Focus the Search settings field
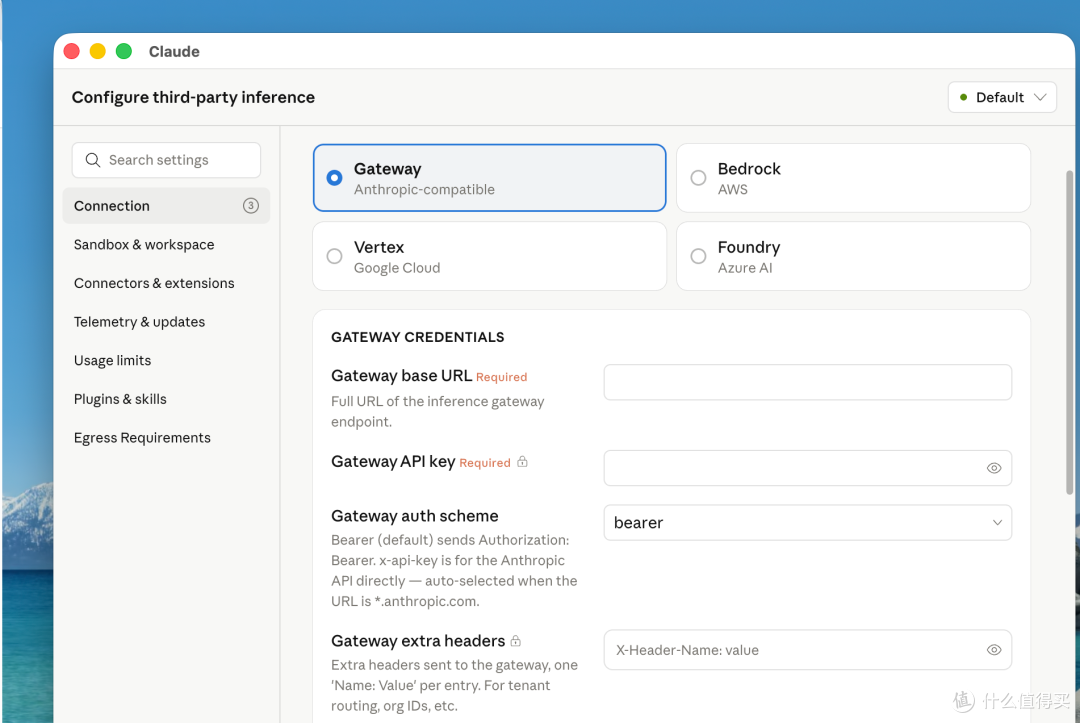Screen dimensions: 1080x723 pos(166,160)
